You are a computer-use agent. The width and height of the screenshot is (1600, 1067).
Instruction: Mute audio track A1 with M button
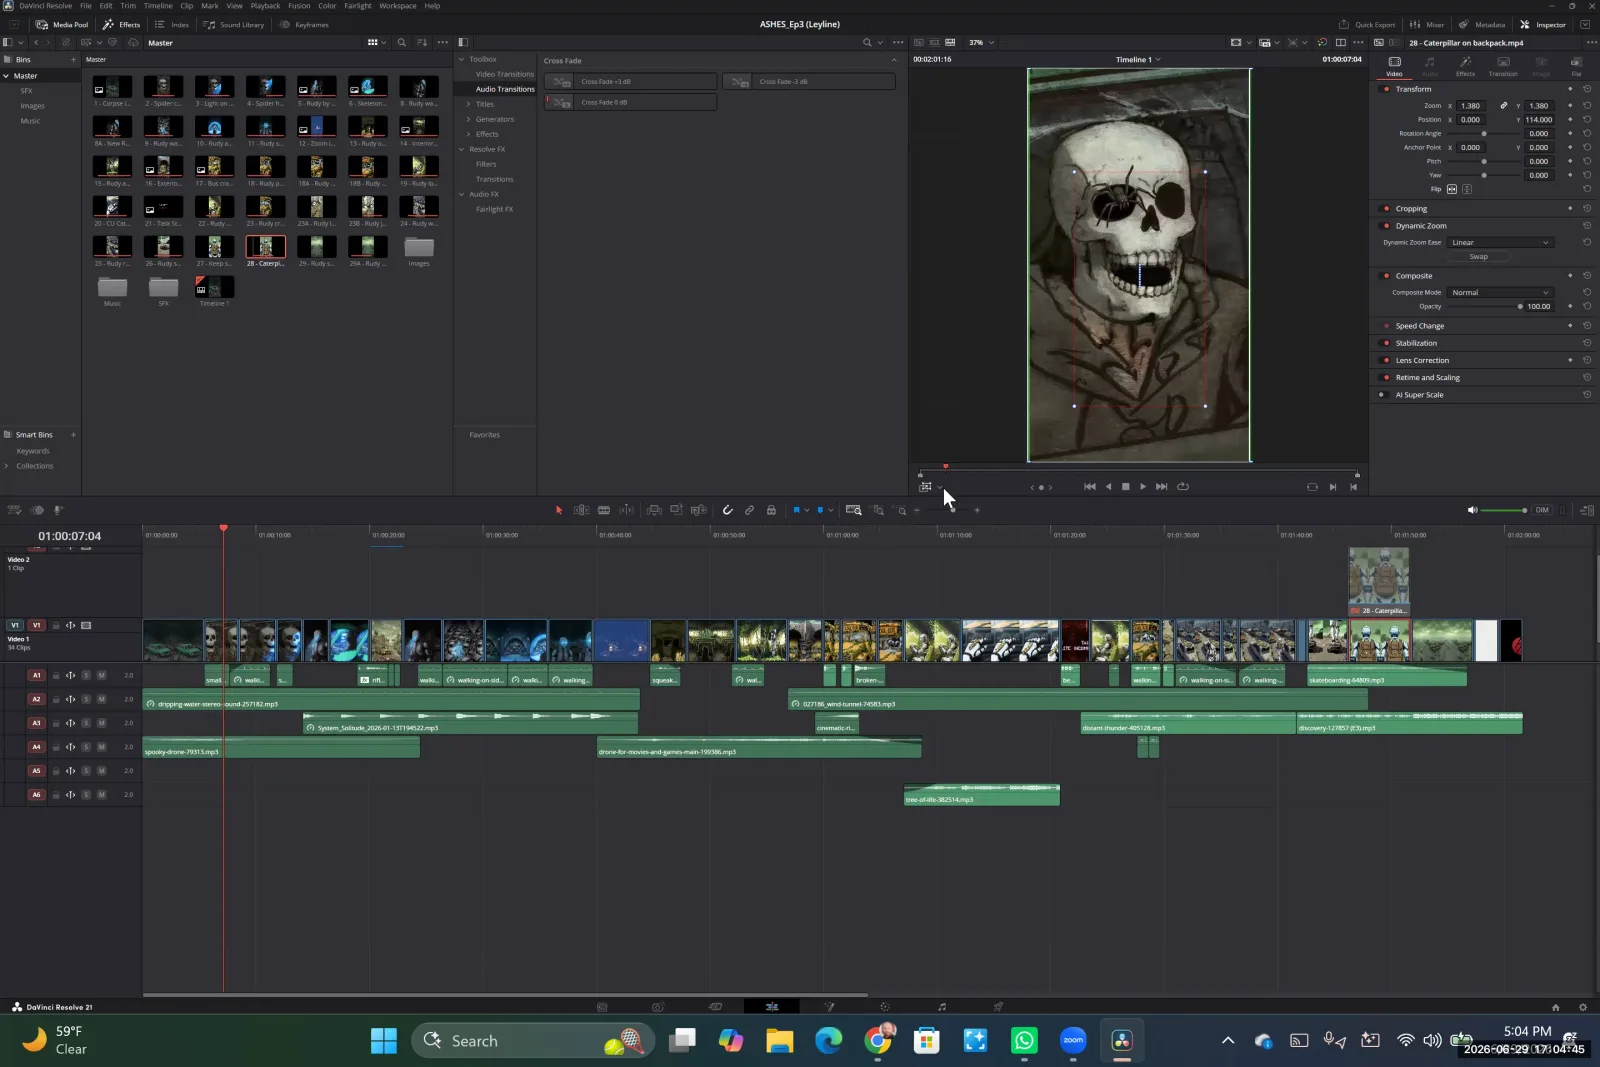[101, 676]
